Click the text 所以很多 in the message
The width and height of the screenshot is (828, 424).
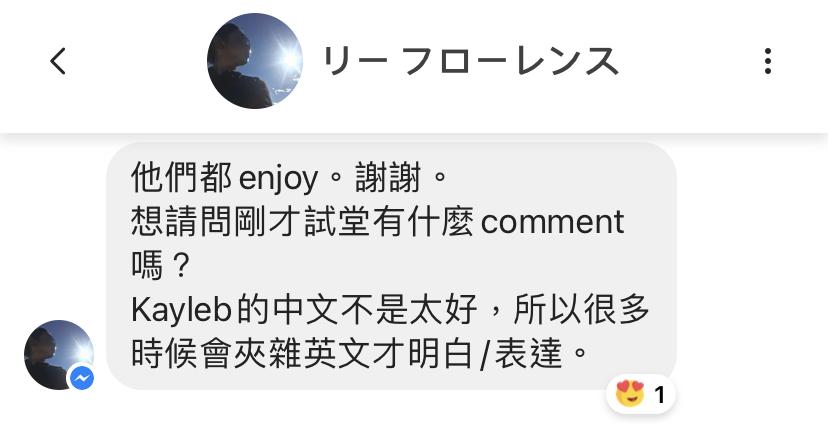(581, 310)
